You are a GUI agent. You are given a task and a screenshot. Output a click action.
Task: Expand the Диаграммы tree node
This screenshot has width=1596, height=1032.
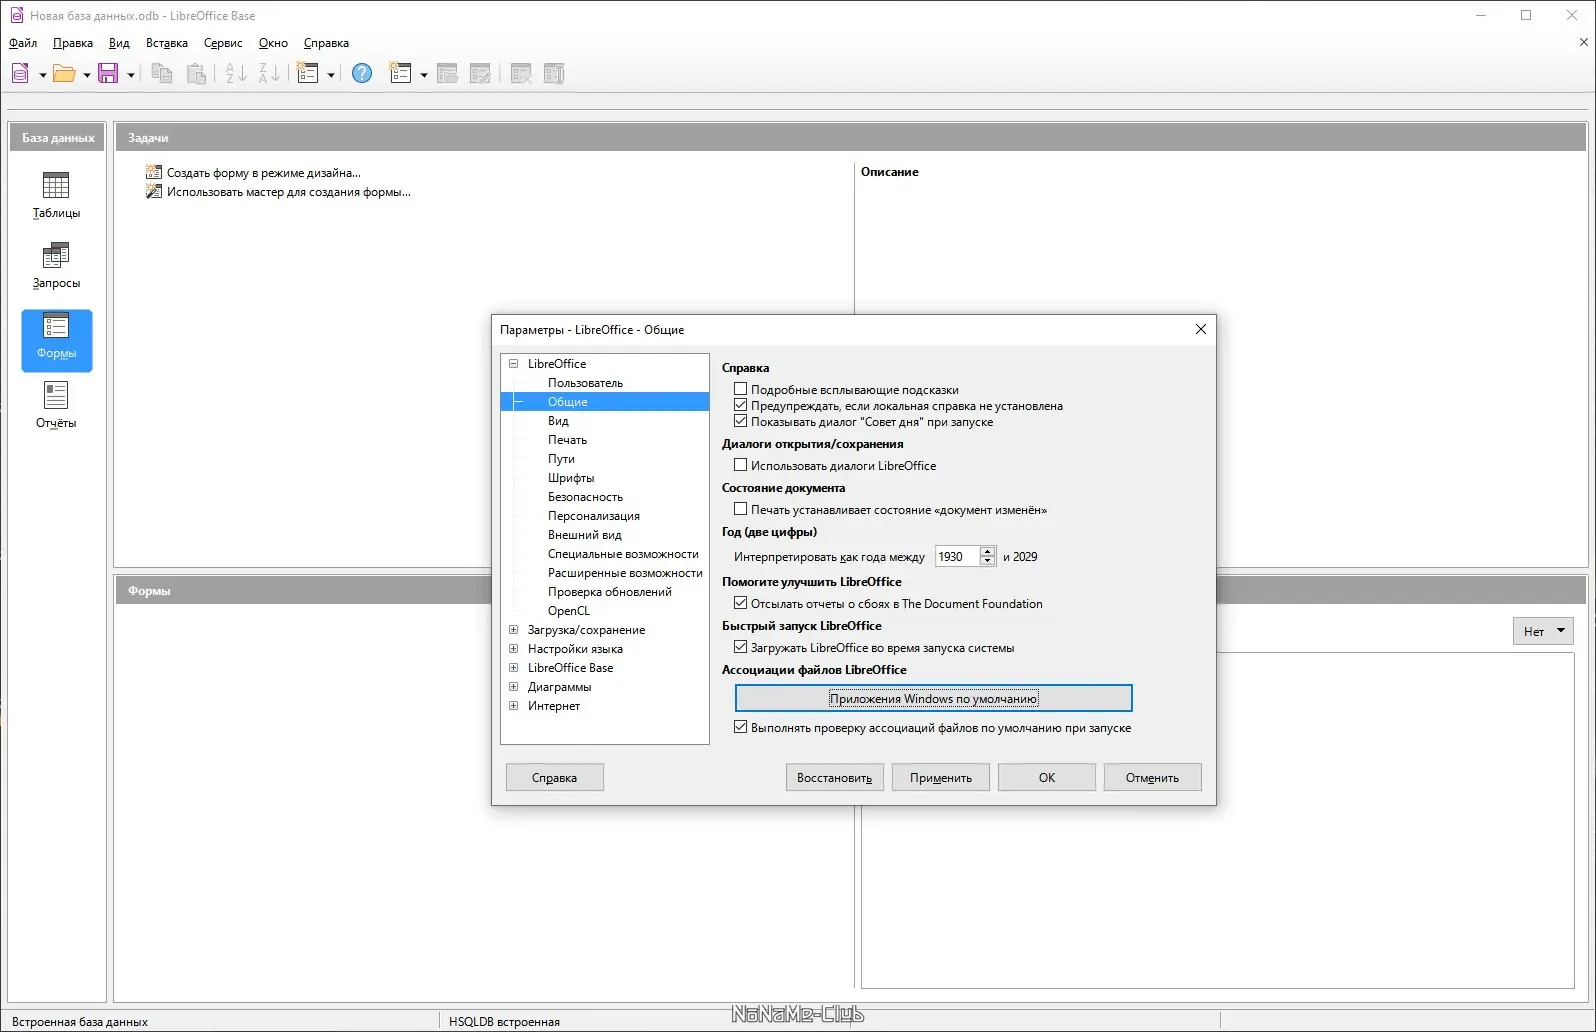514,687
